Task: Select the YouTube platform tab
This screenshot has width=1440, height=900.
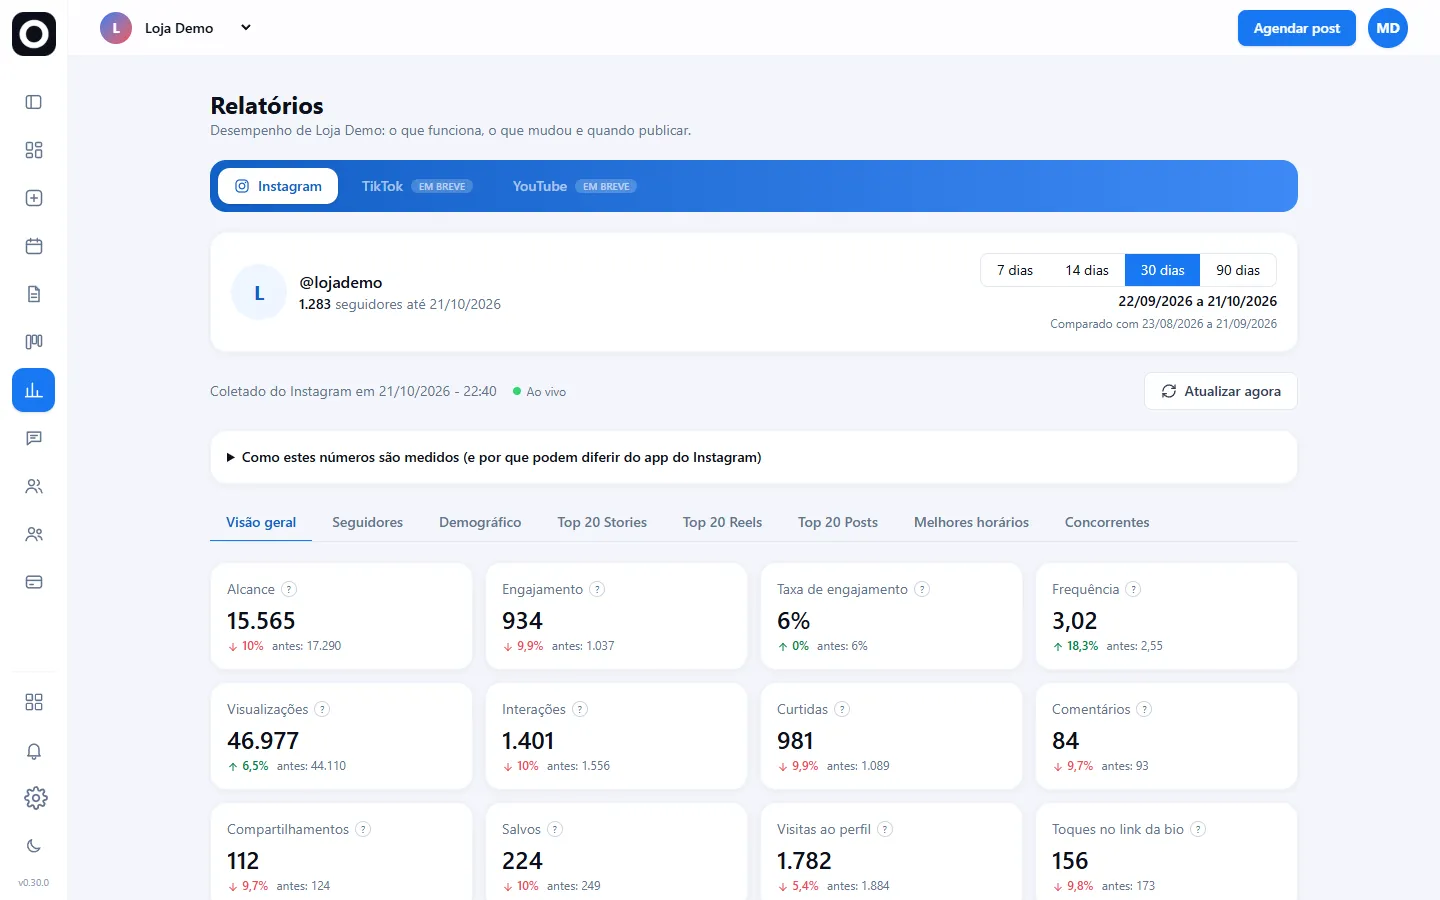Action: (x=574, y=186)
